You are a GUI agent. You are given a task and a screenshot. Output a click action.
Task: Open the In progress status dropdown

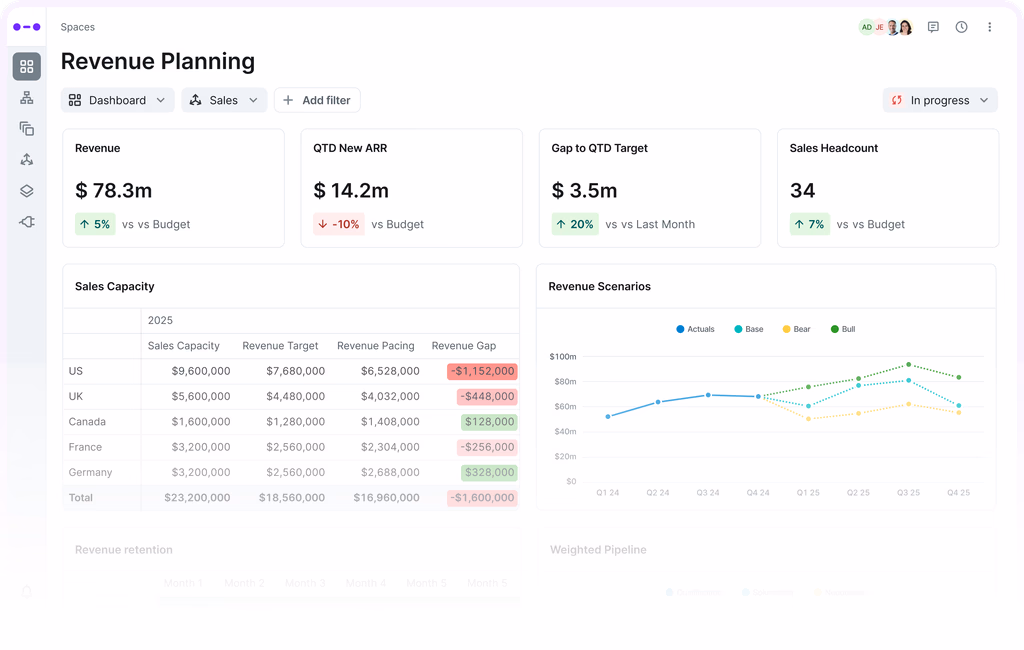click(940, 100)
